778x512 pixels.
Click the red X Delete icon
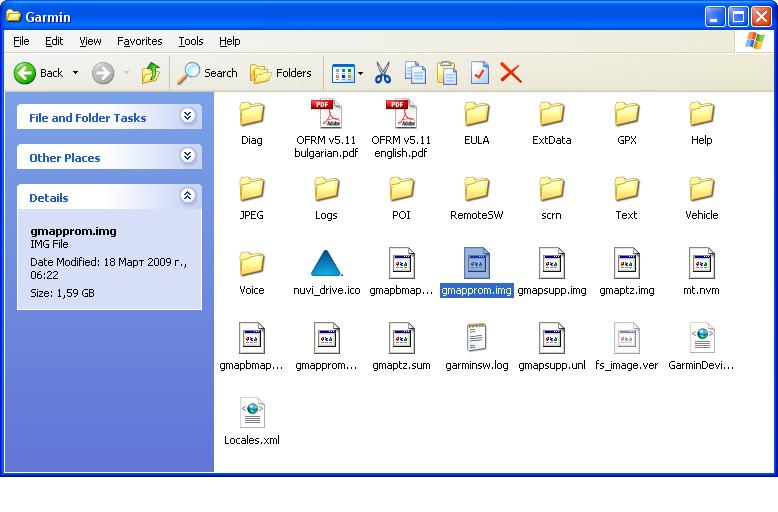click(511, 73)
